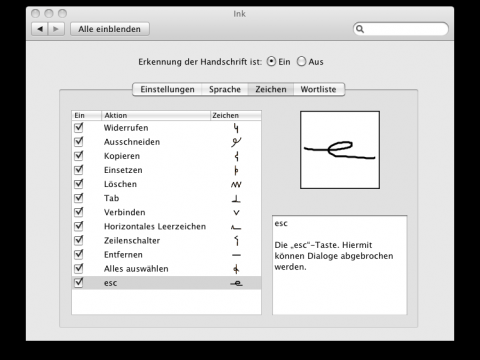Uncheck the Entfernen checkbox
This screenshot has height=360, width=480.
tap(79, 254)
